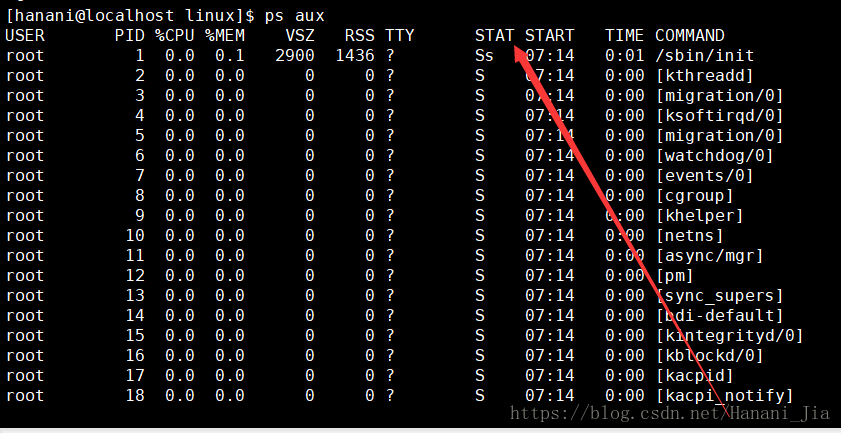841x433 pixels.
Task: Select [migration/0] in the PID 5 row
Action: [720, 135]
